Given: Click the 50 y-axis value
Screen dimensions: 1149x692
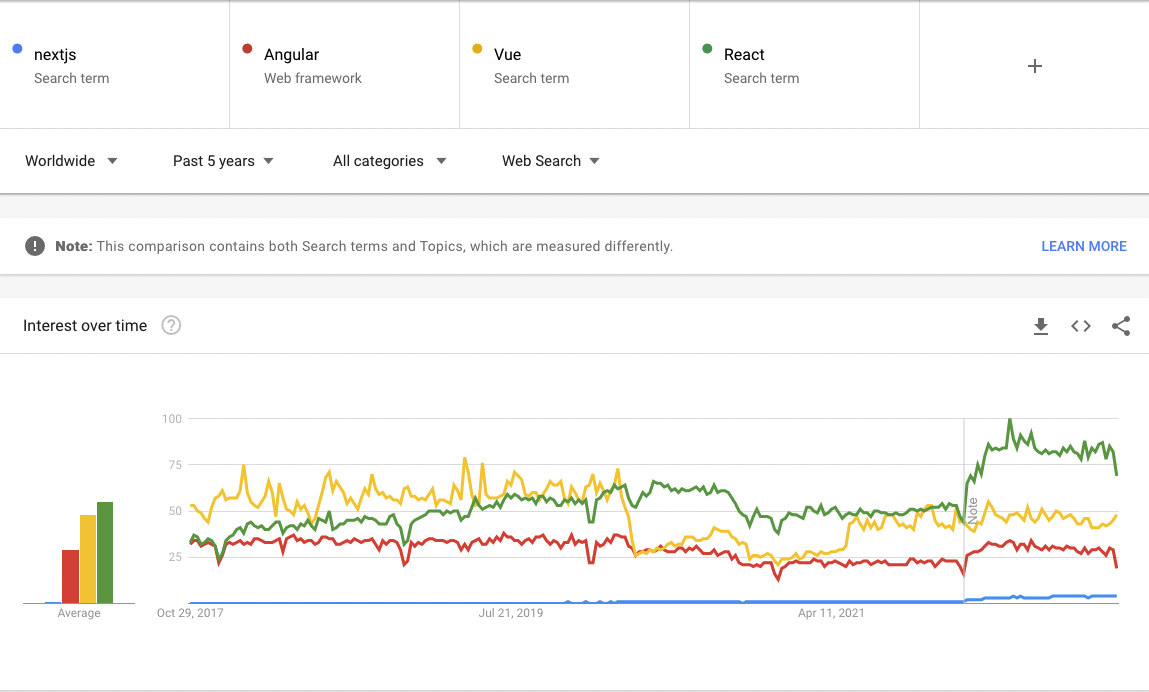Looking at the screenshot, I should (x=174, y=511).
